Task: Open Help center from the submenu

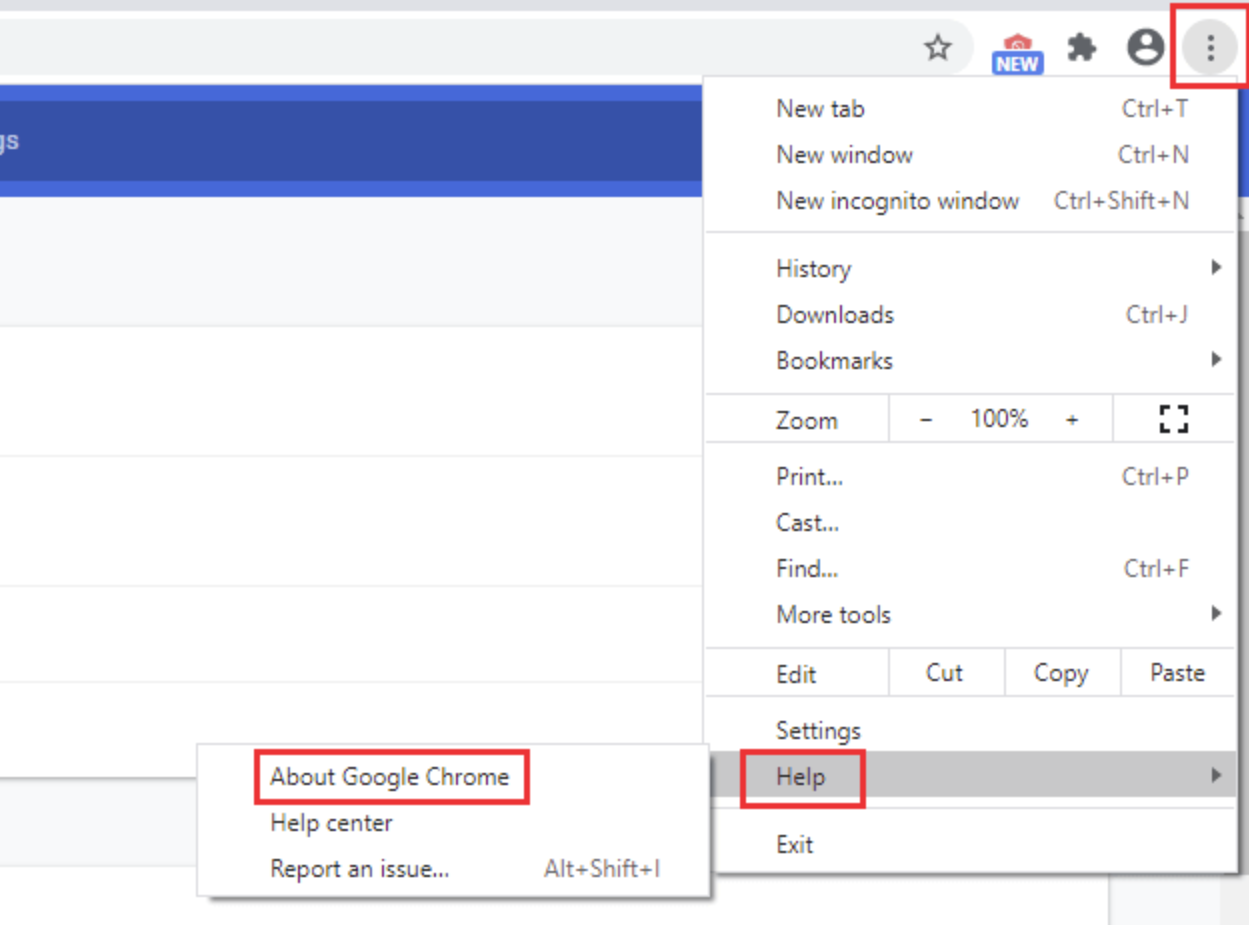Action: (x=454, y=823)
